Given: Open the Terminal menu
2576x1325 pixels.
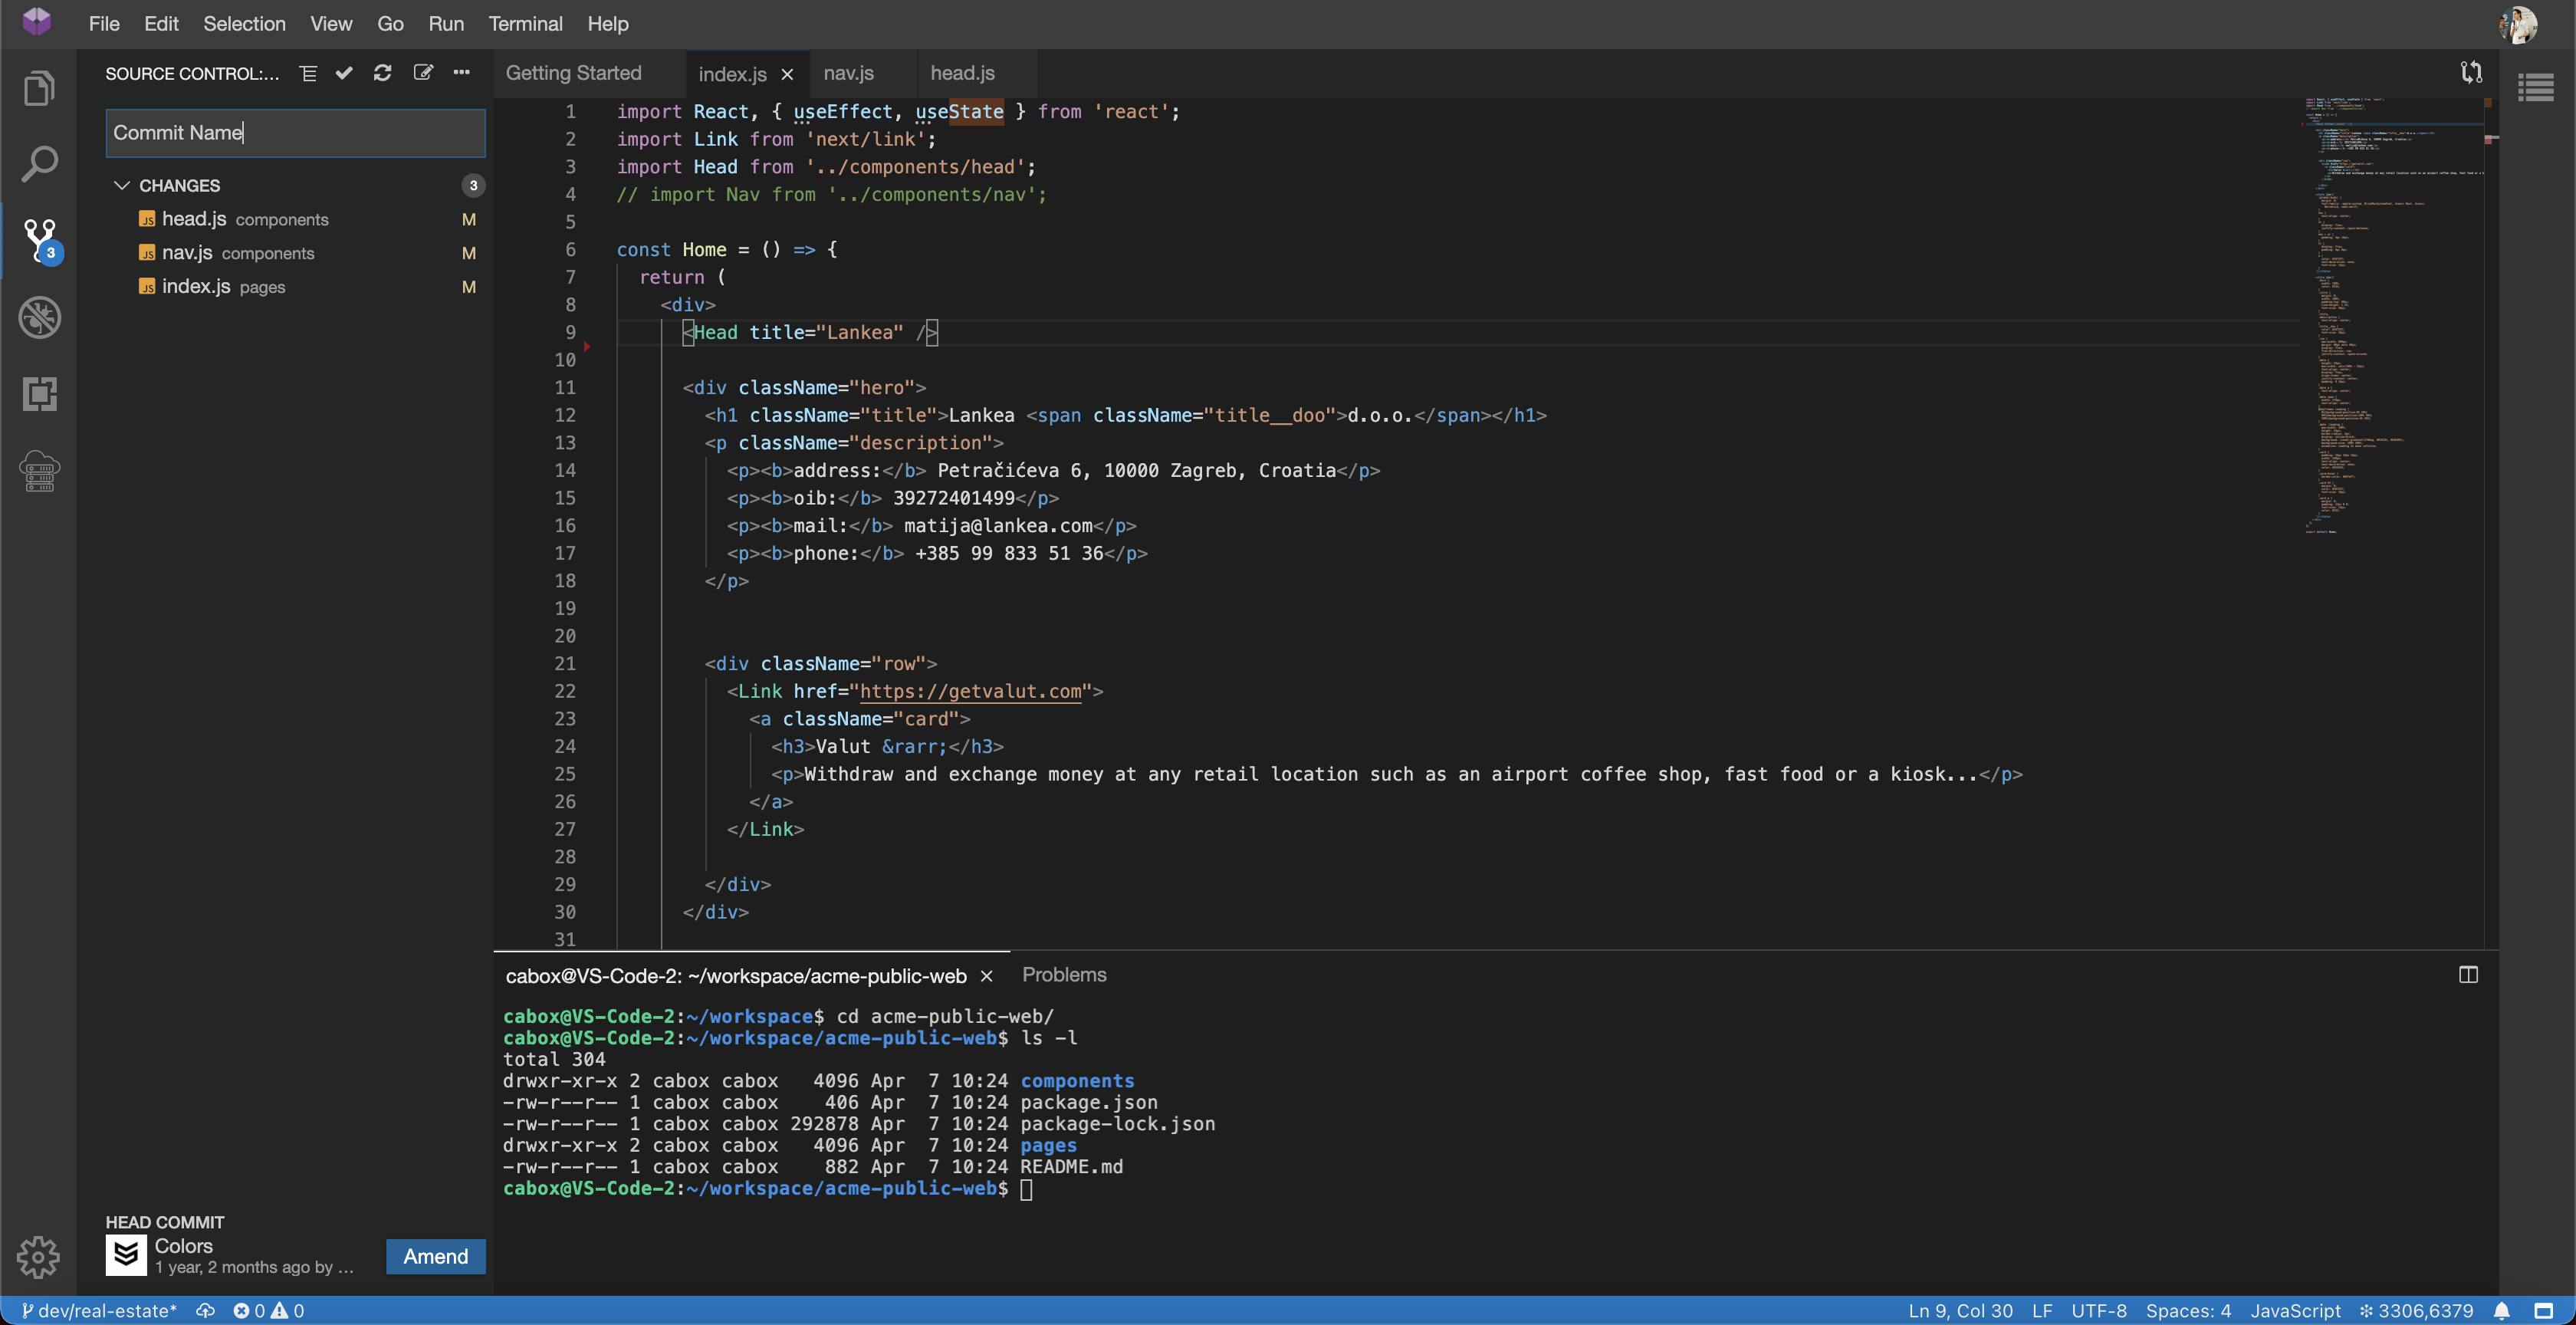Looking at the screenshot, I should click(x=525, y=24).
